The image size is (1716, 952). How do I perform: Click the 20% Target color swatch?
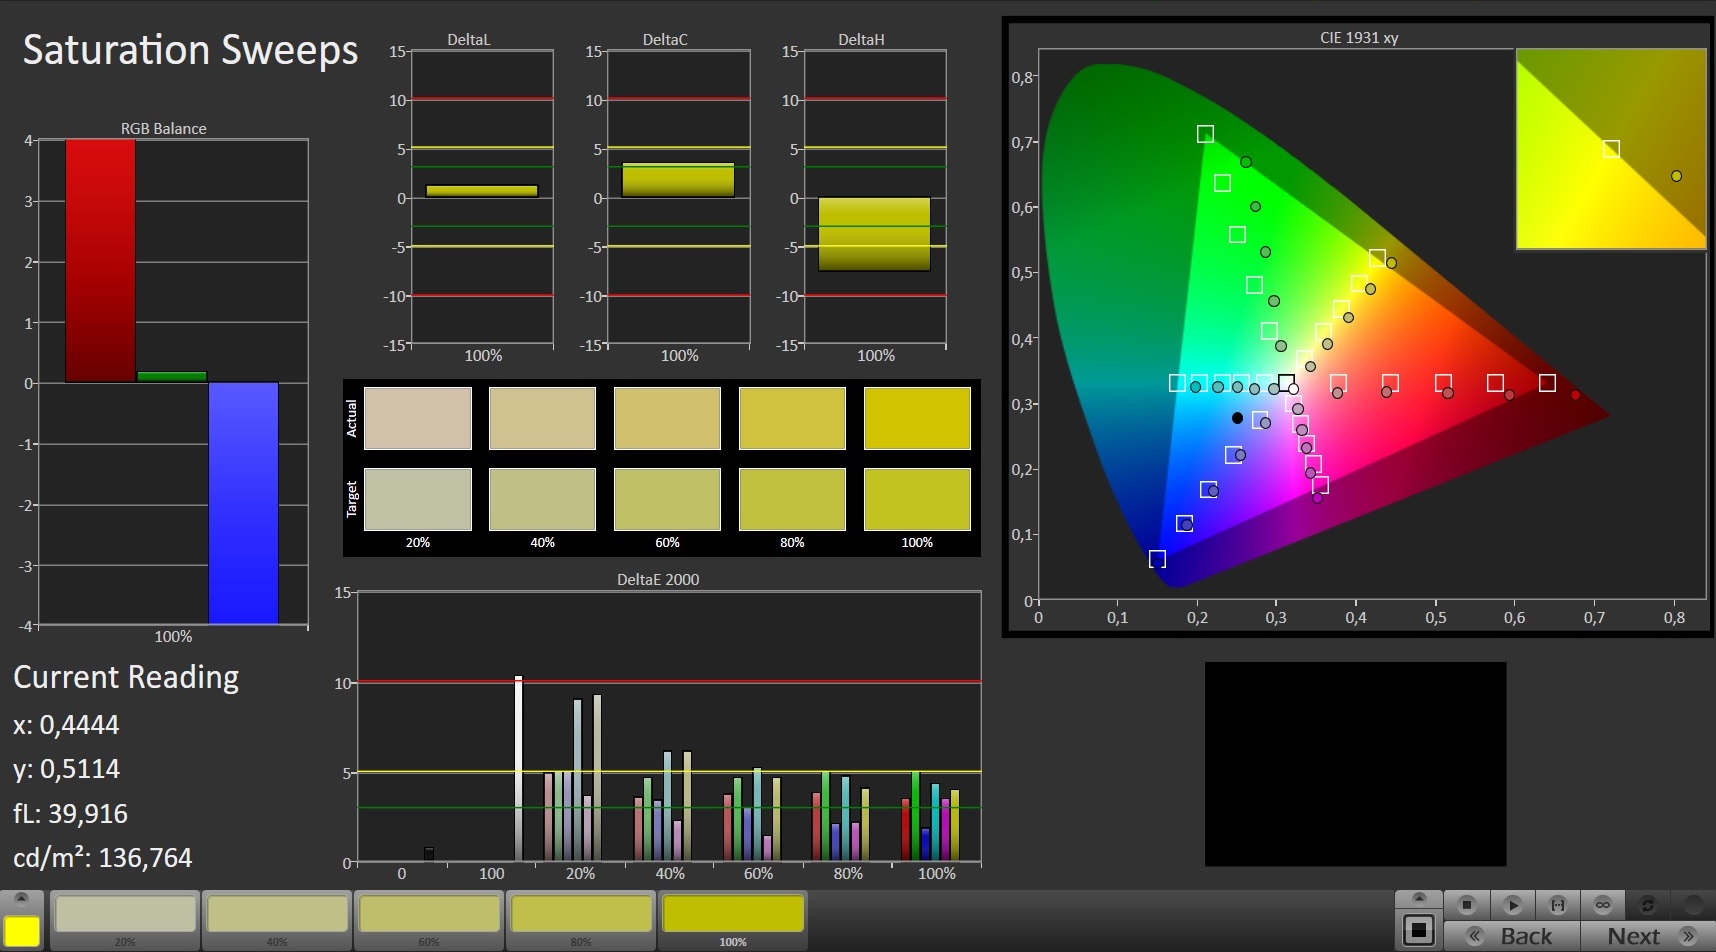click(417, 499)
